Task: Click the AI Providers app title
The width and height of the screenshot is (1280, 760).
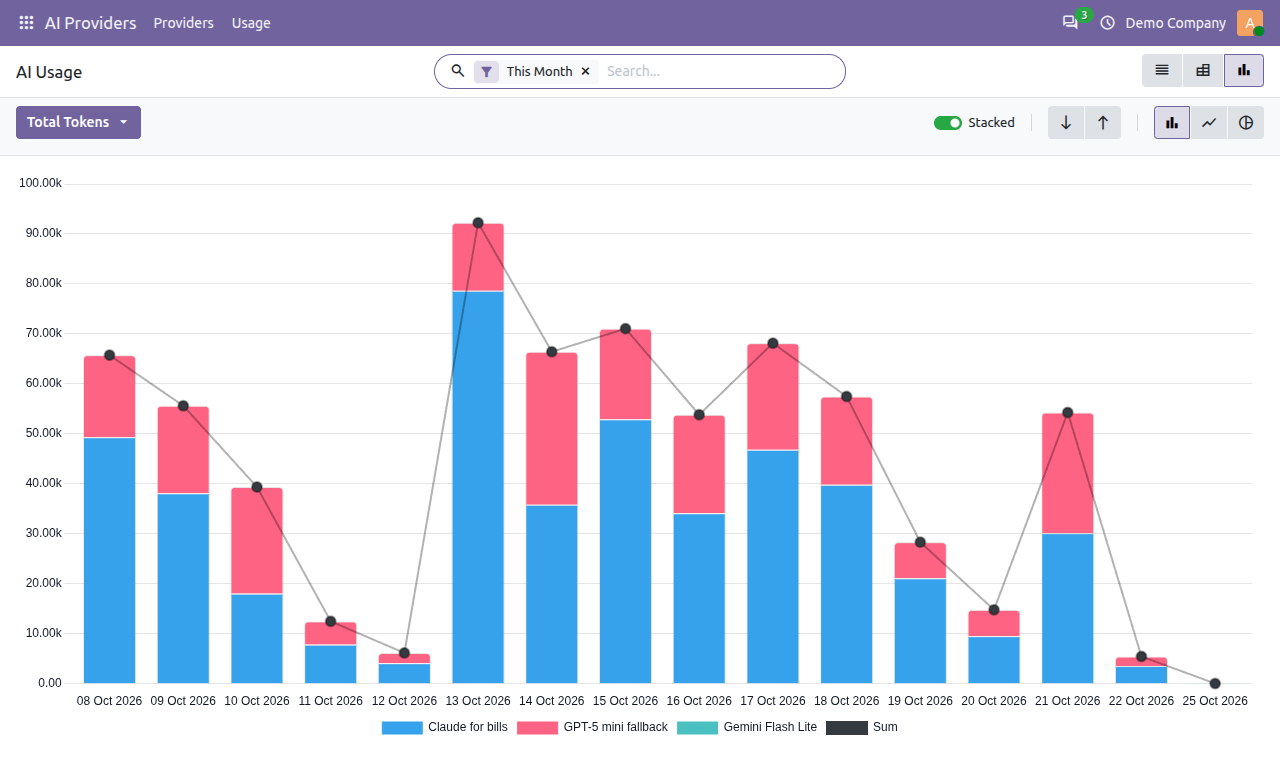Action: pos(91,23)
